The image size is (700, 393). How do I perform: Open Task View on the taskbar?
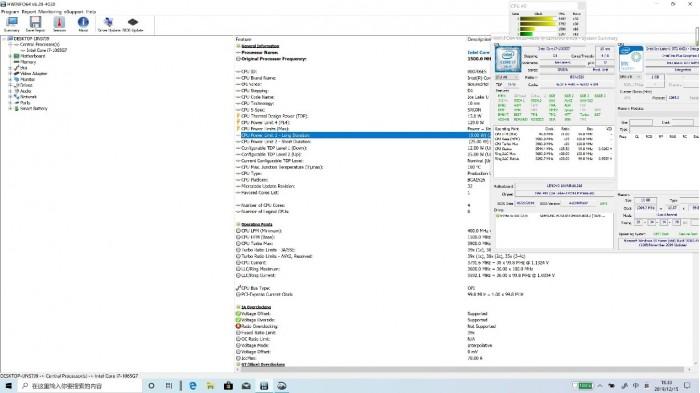169,385
